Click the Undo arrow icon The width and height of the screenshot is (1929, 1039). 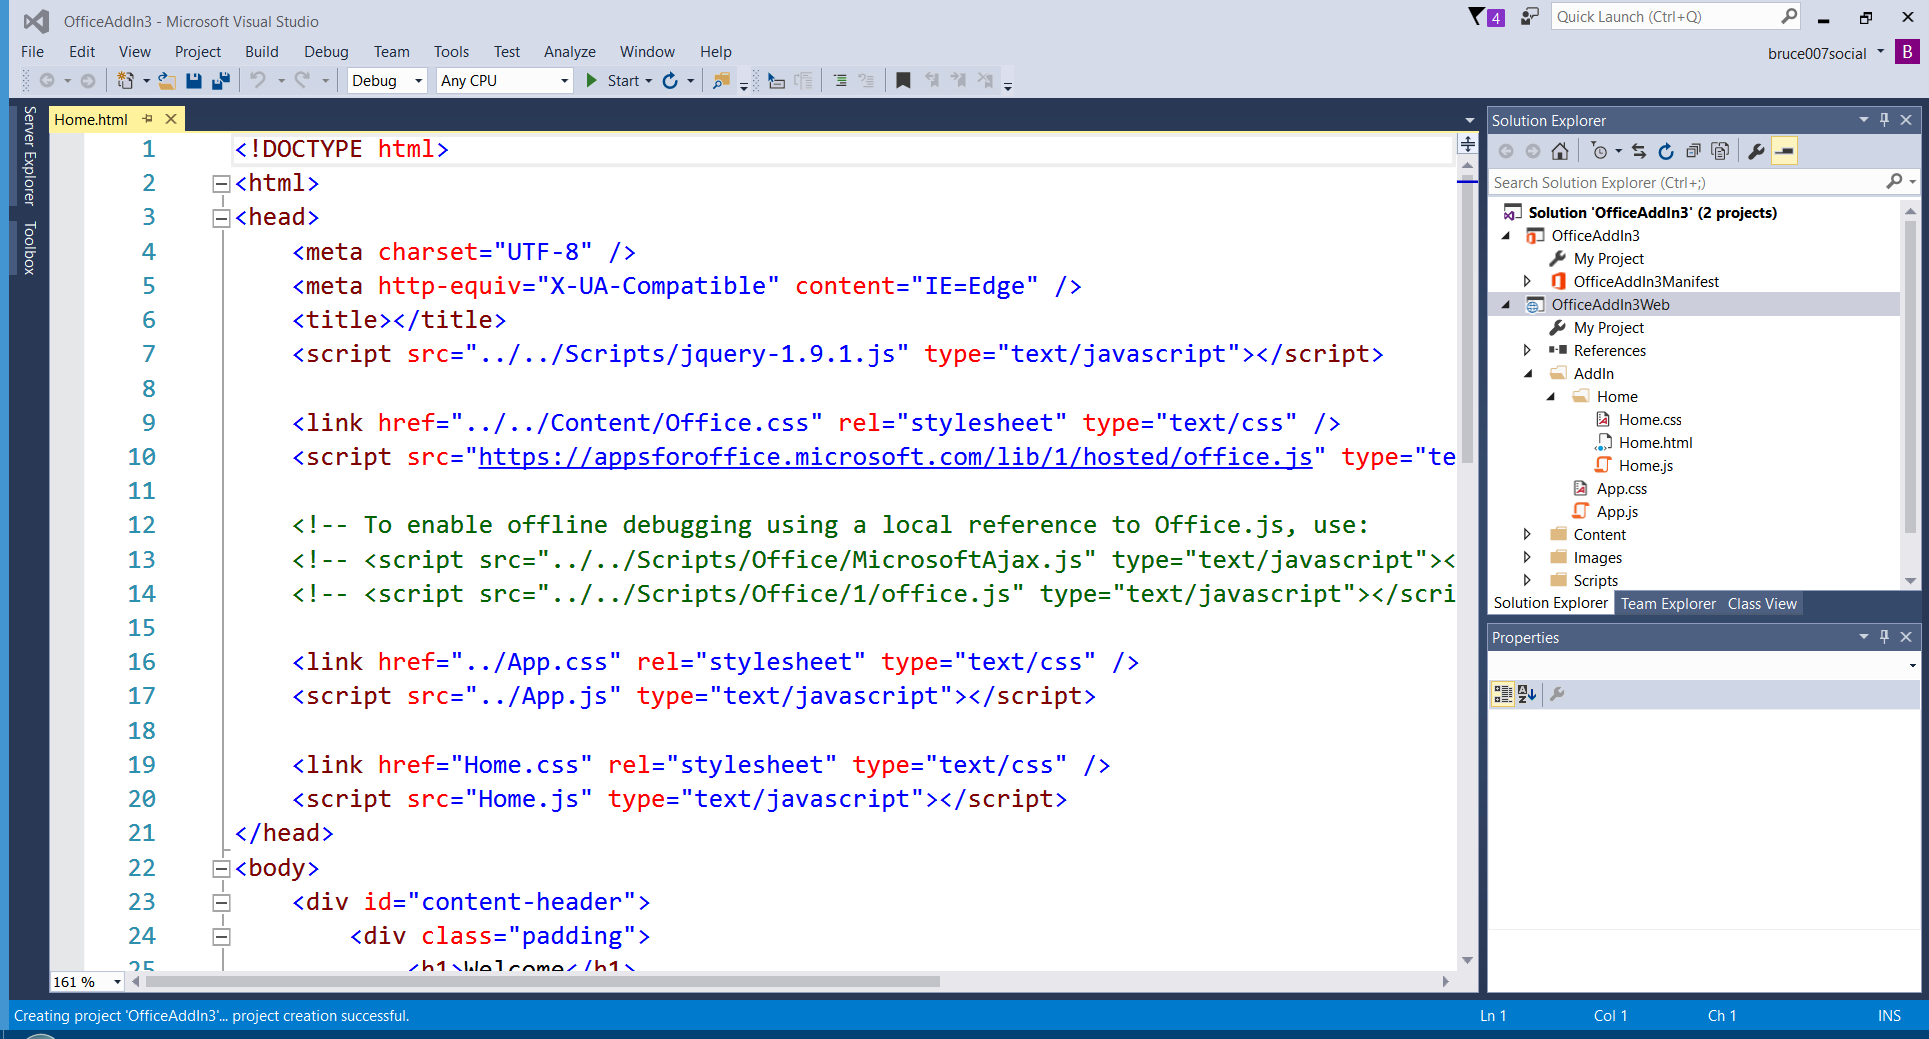point(258,80)
